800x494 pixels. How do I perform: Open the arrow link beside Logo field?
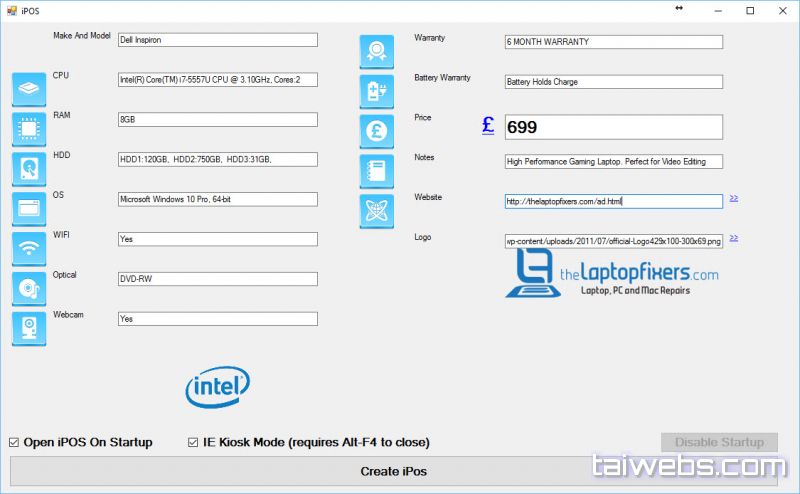click(734, 238)
